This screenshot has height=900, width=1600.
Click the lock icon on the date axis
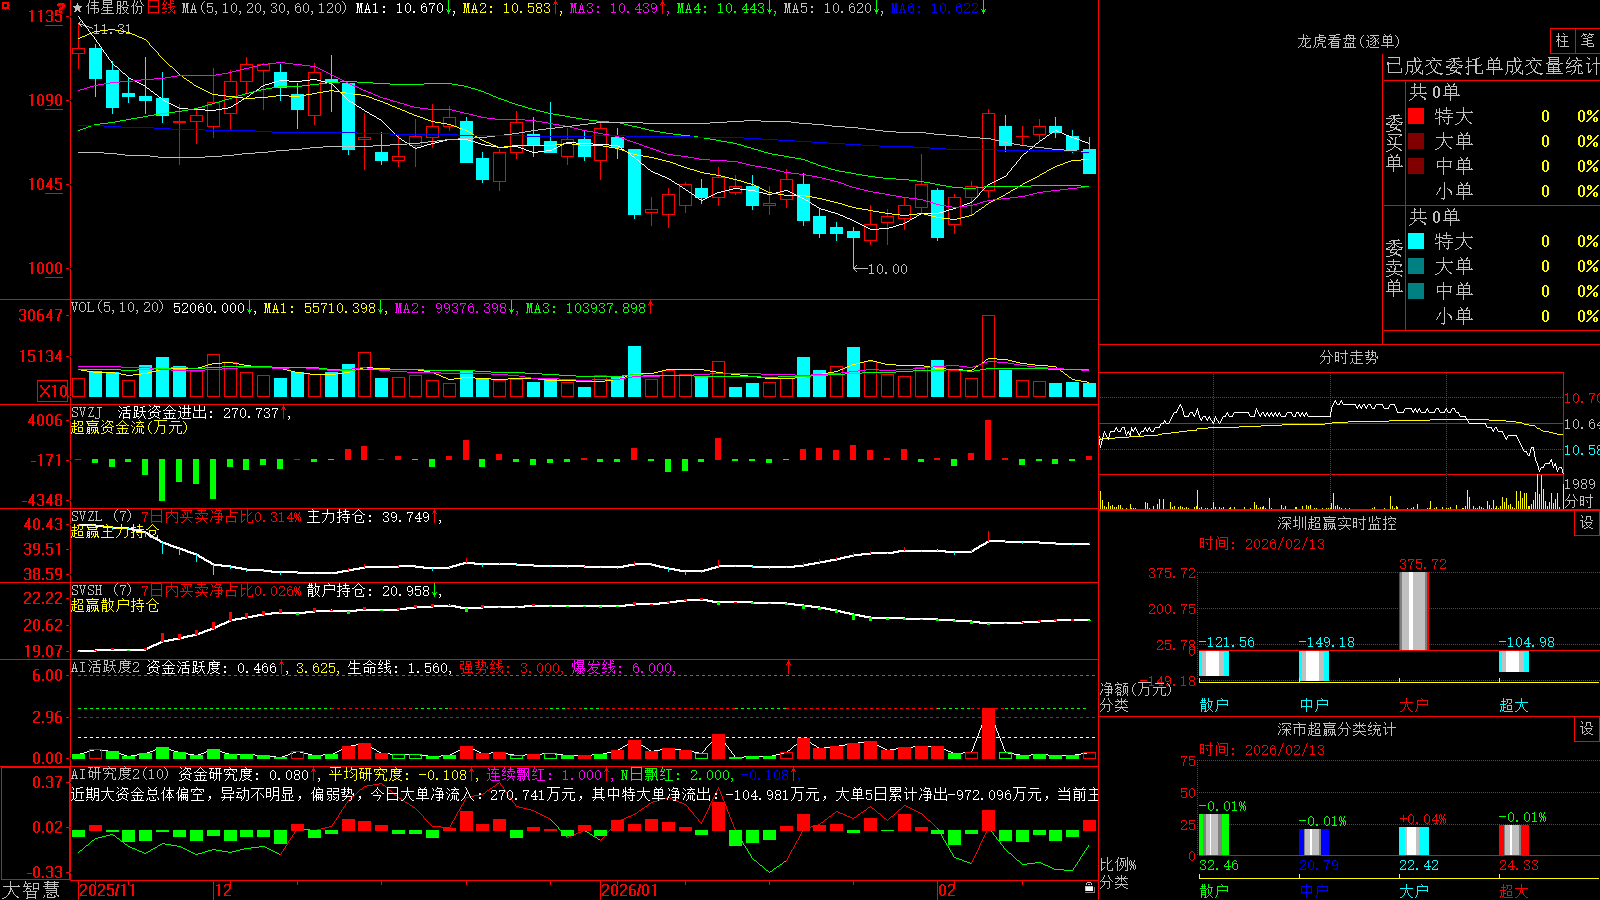point(1089,888)
